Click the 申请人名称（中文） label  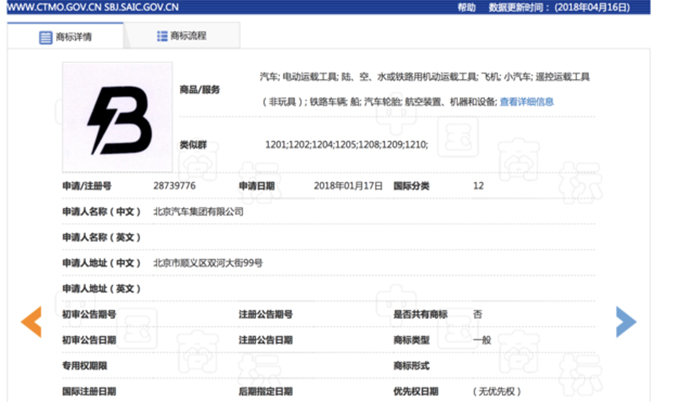pos(101,212)
